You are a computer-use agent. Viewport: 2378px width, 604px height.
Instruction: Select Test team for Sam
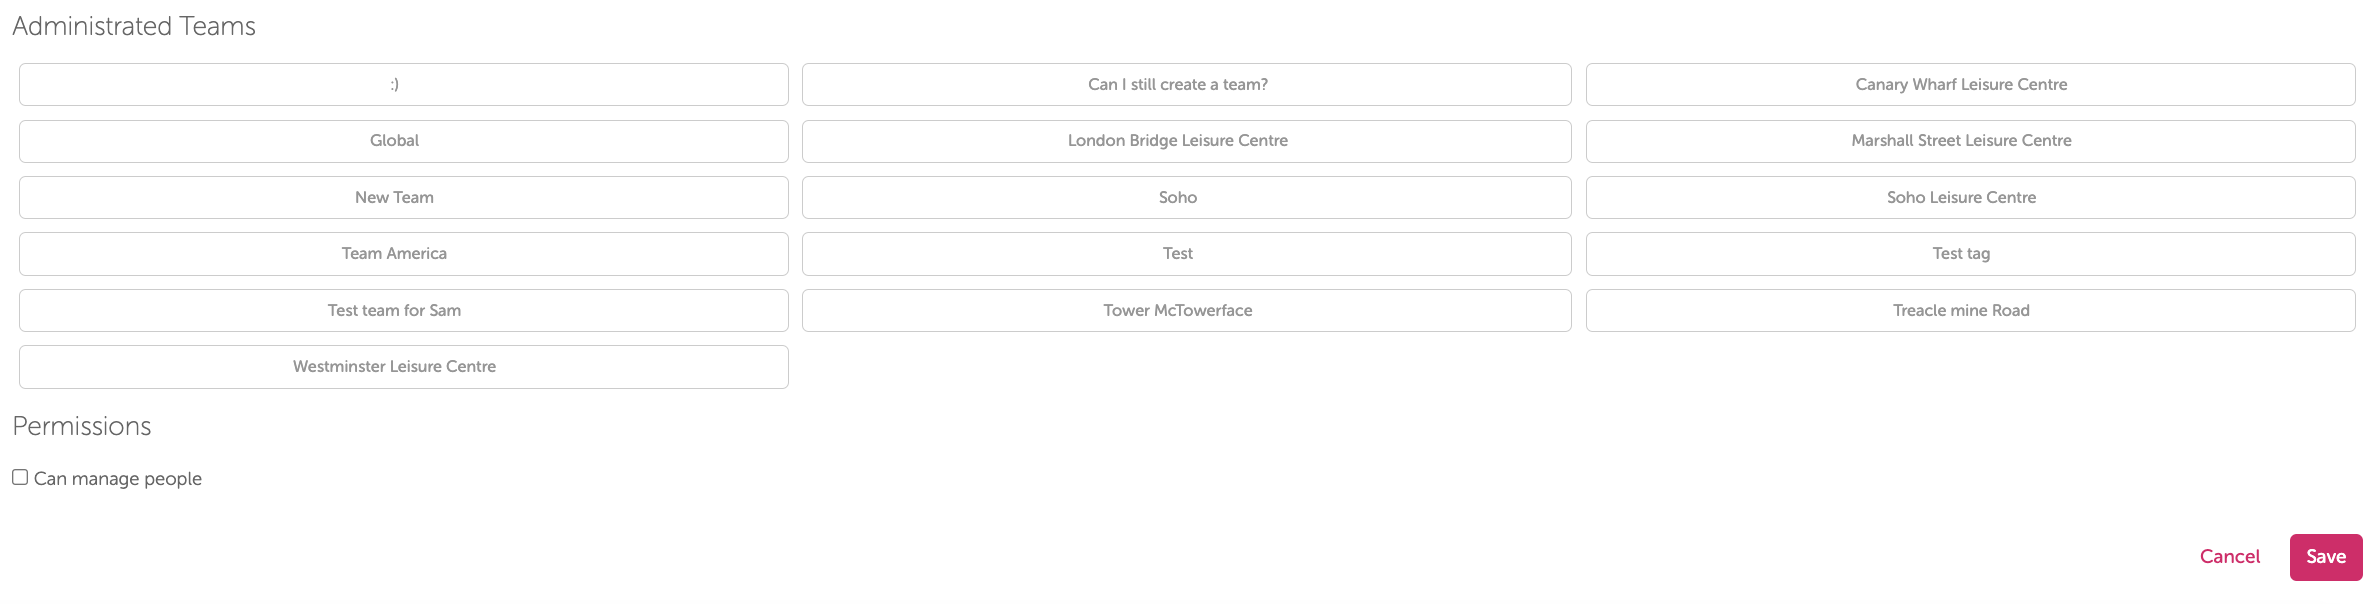coord(404,311)
